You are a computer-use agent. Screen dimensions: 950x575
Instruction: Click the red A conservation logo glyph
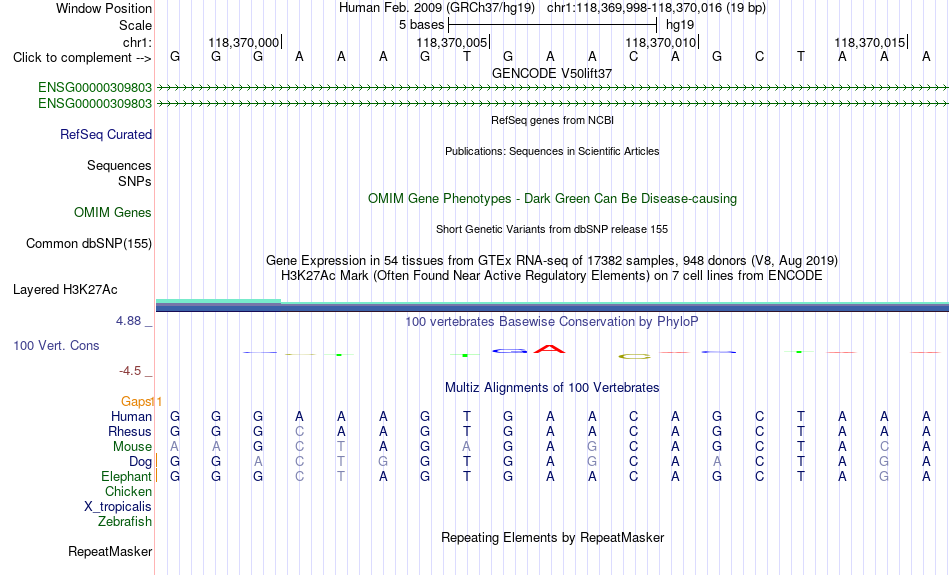(550, 349)
